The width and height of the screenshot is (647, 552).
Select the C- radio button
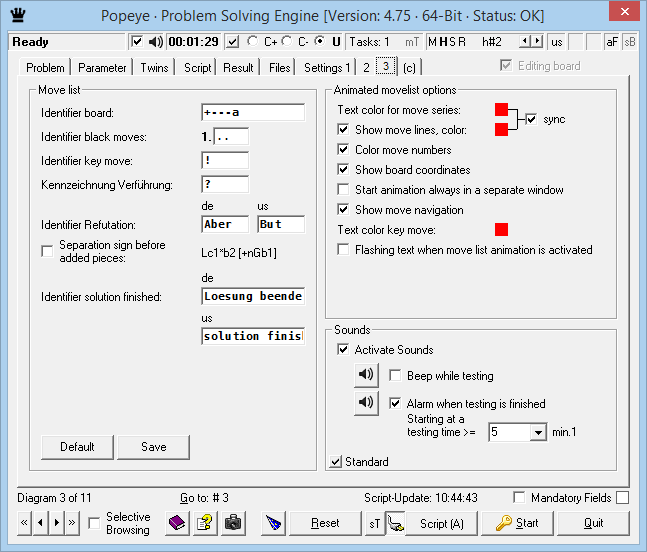coord(287,41)
